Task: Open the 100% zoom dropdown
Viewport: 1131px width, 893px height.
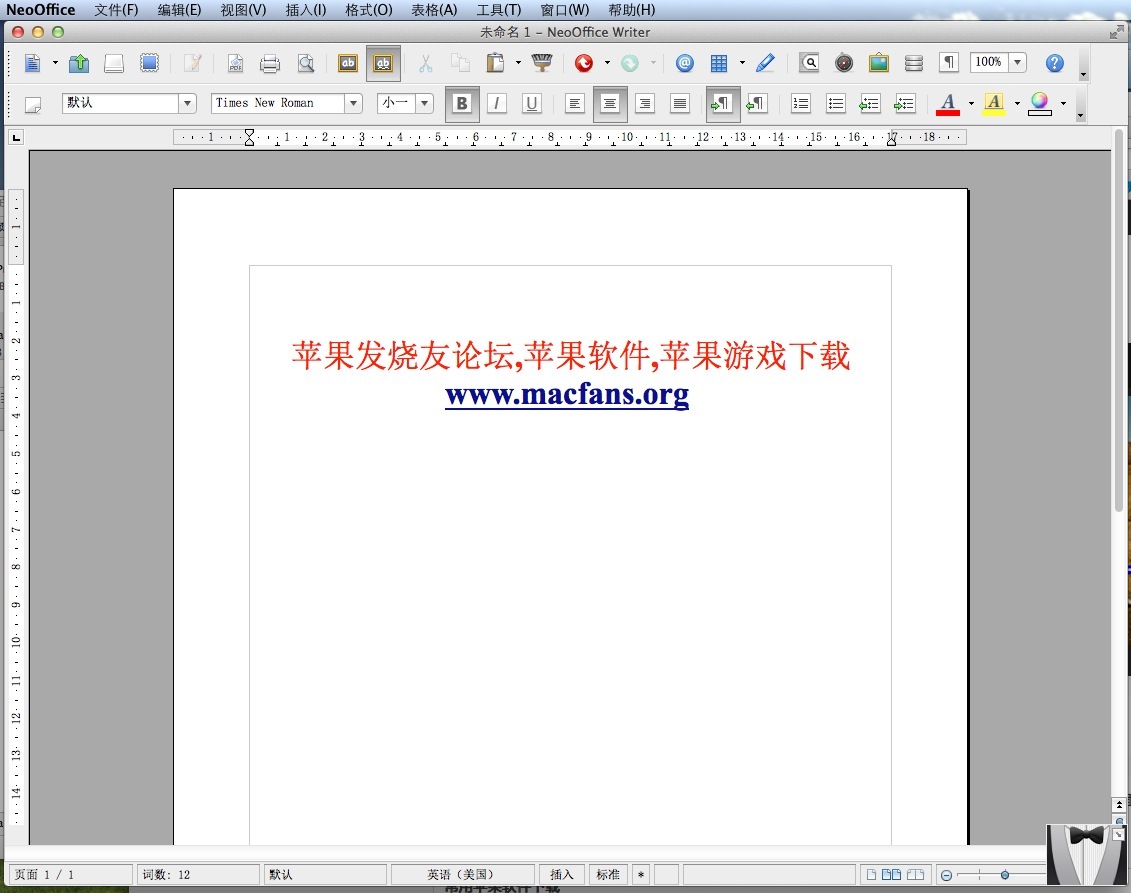Action: [x=1017, y=63]
